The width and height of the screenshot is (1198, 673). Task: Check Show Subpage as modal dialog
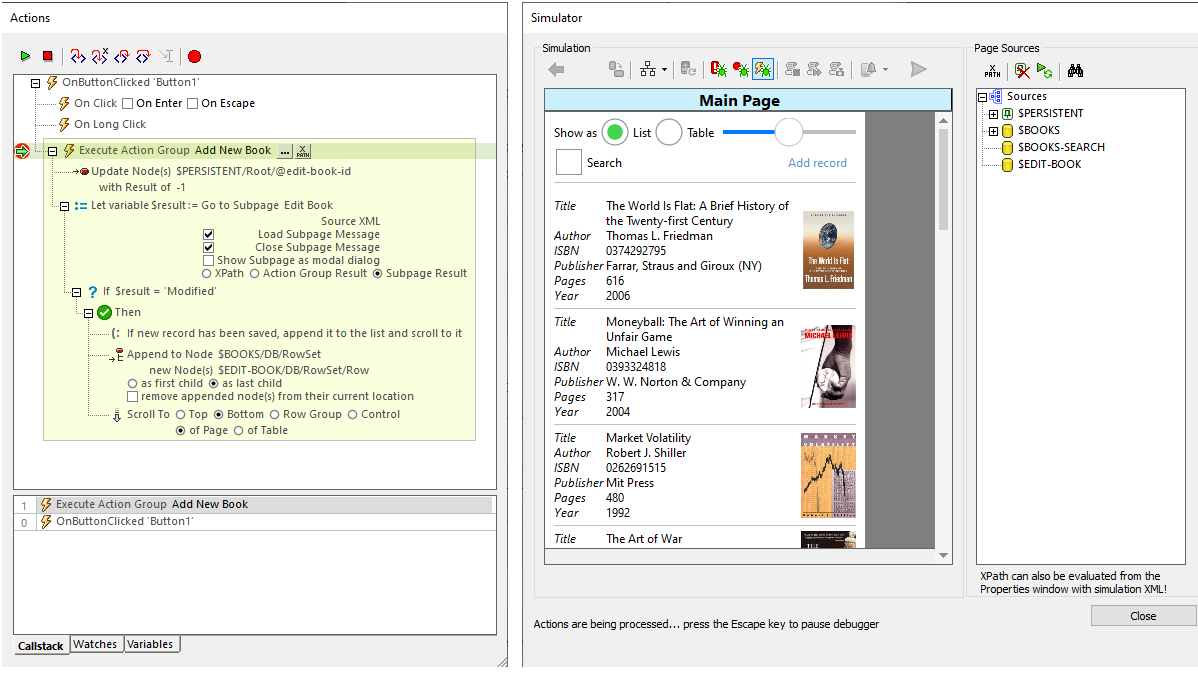pos(209,260)
